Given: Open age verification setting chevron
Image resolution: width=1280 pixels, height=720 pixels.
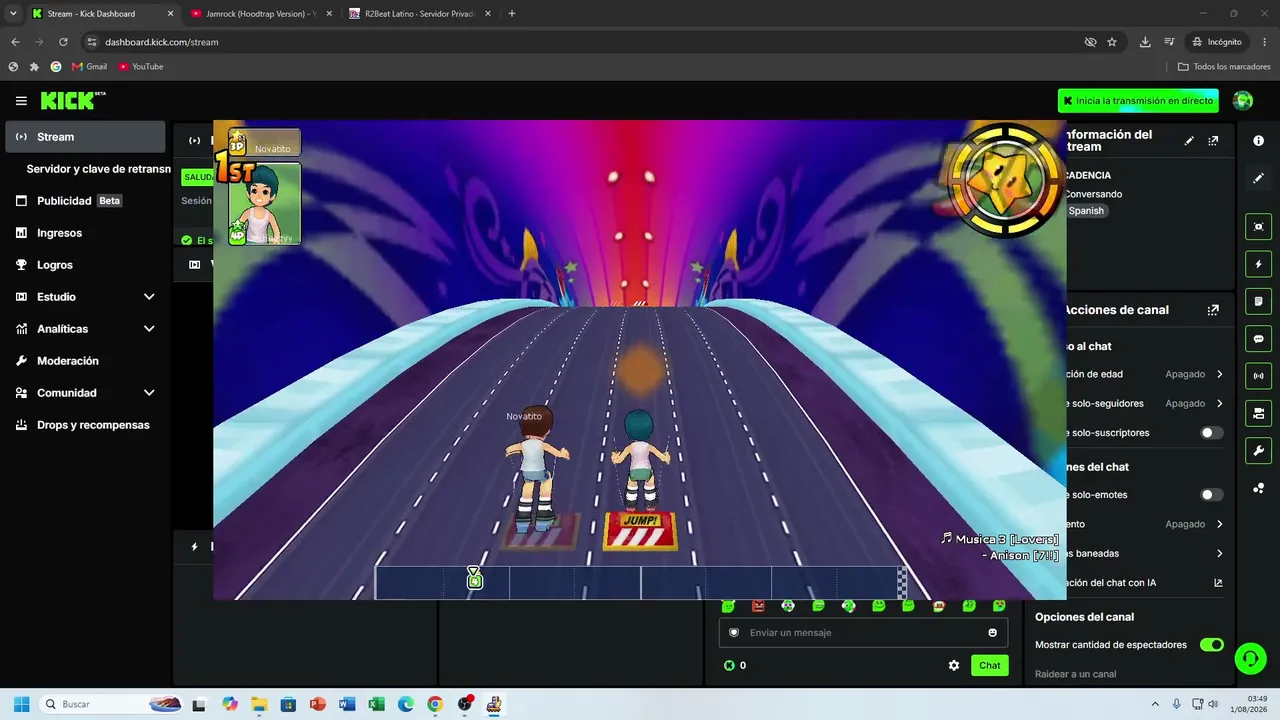Looking at the screenshot, I should 1219,374.
